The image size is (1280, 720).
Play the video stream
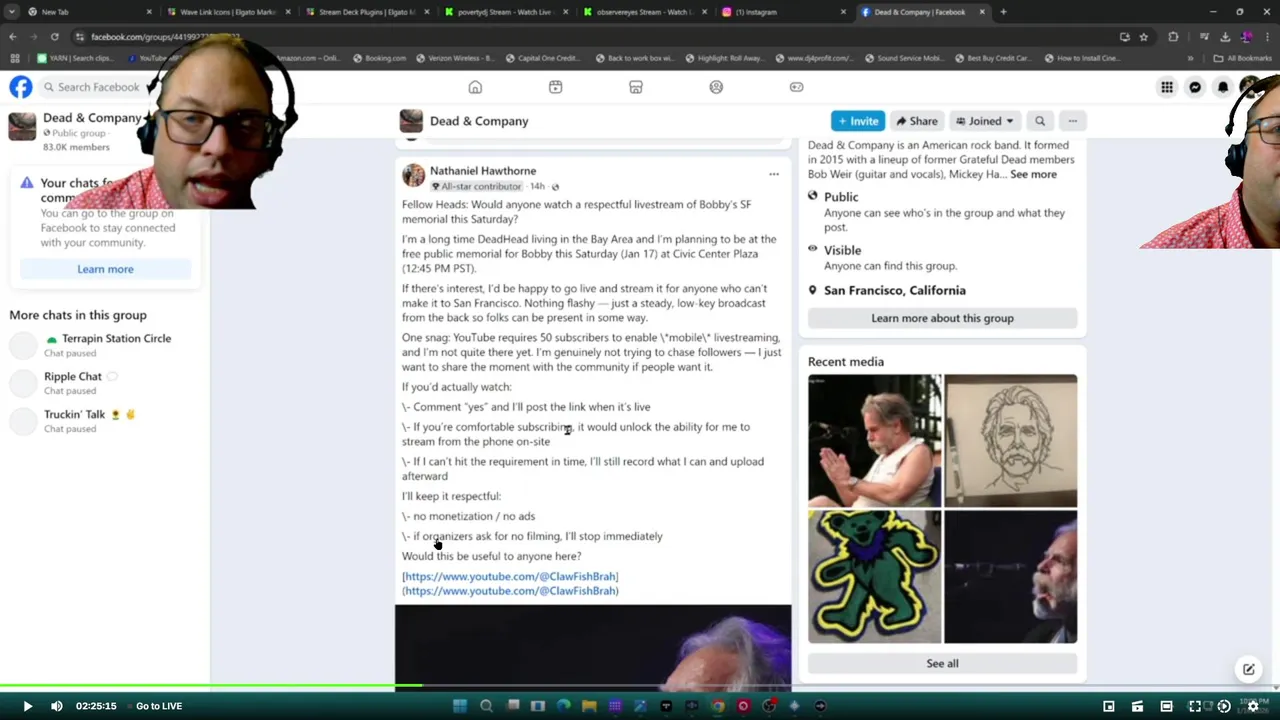point(27,706)
